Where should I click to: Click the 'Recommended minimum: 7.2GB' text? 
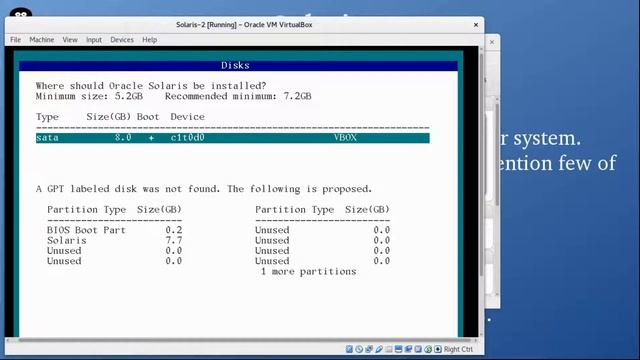(238, 96)
